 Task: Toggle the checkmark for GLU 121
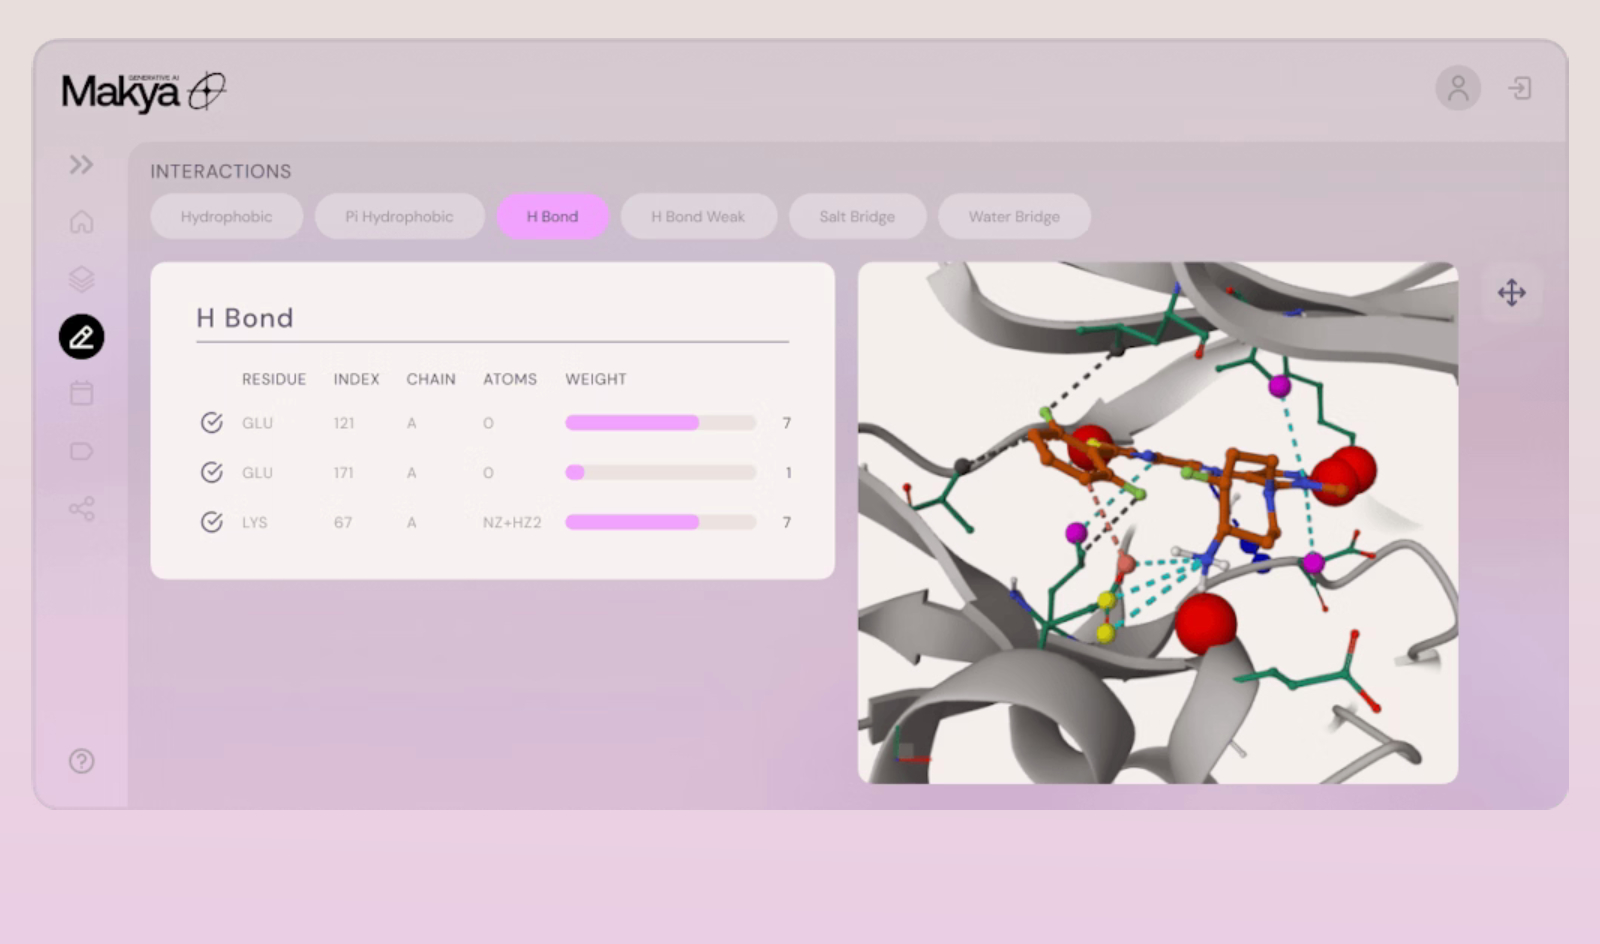pyautogui.click(x=211, y=422)
